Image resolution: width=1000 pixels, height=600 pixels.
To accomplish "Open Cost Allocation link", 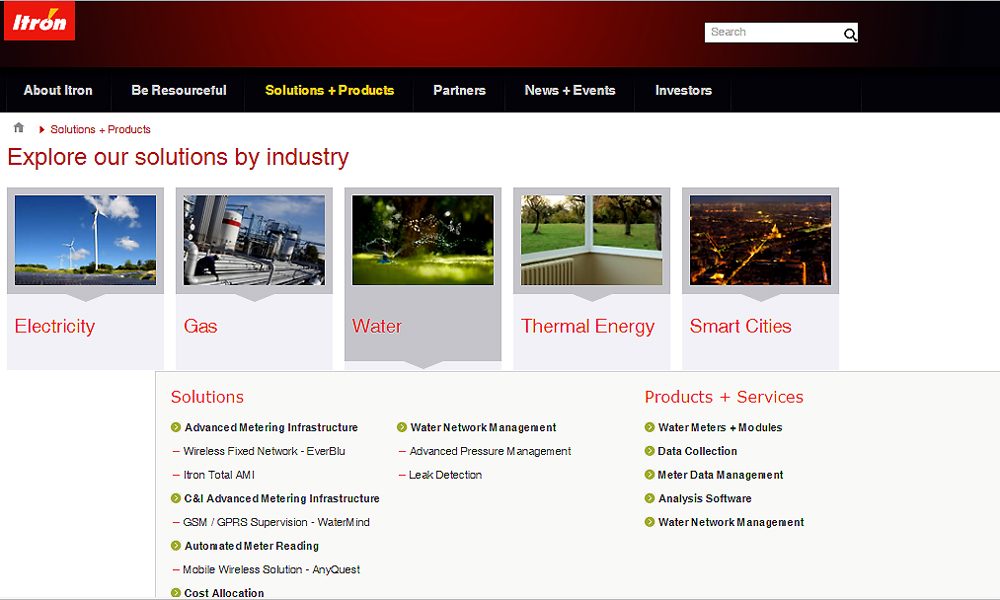I will click(224, 593).
